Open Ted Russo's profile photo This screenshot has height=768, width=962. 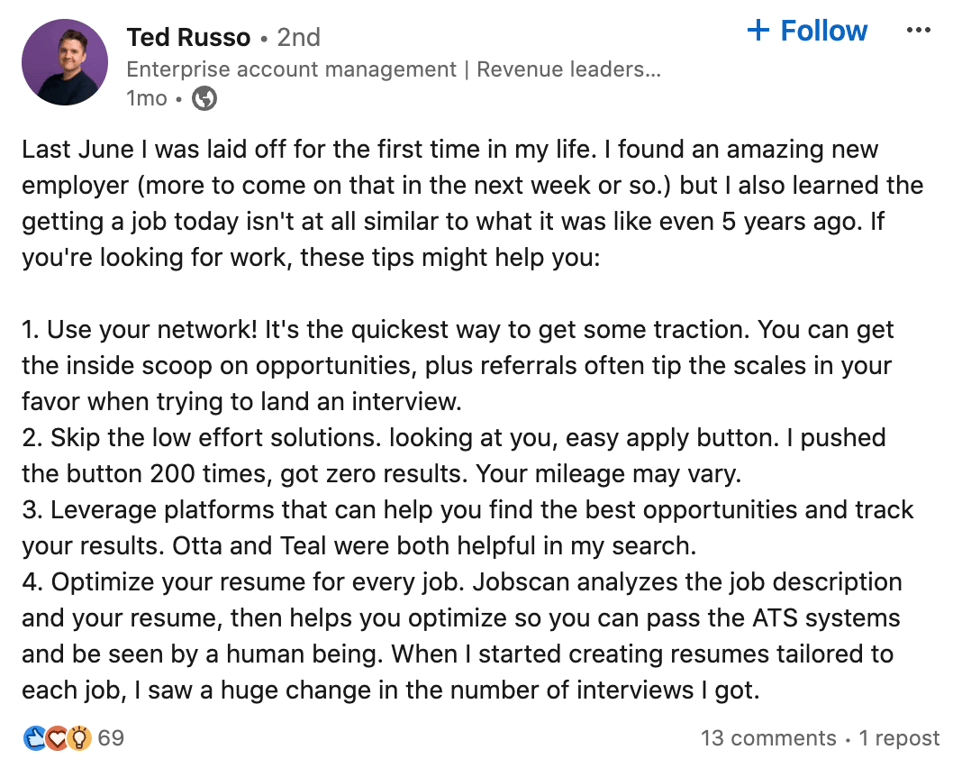[x=64, y=62]
